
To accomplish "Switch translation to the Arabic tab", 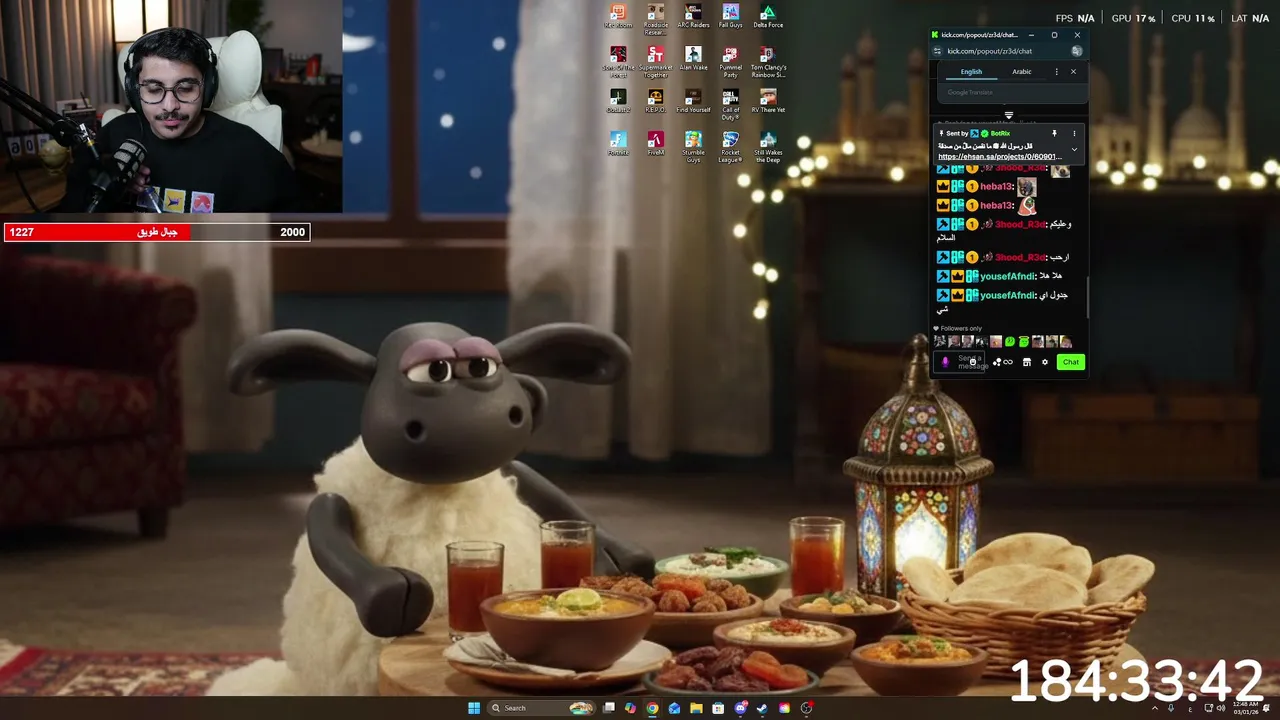I will [1022, 72].
